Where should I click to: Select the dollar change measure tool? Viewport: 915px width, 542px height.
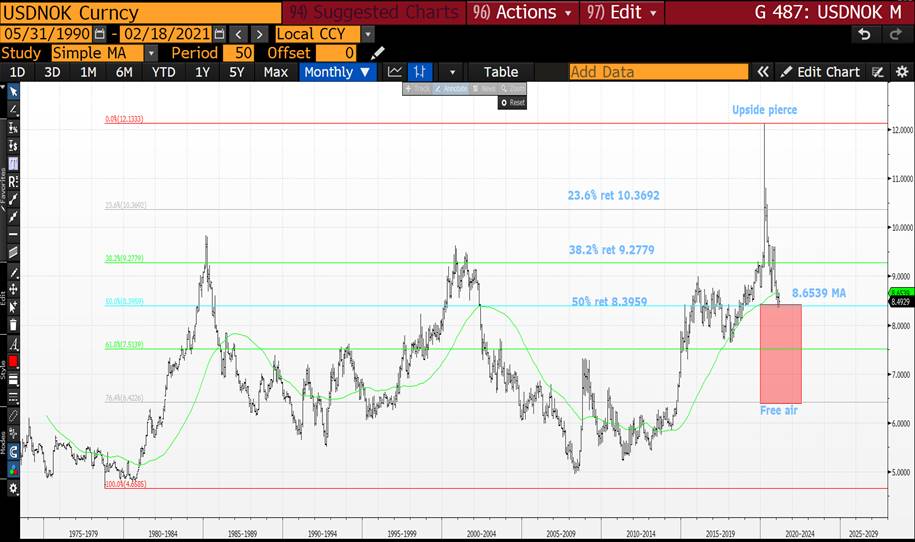13,145
